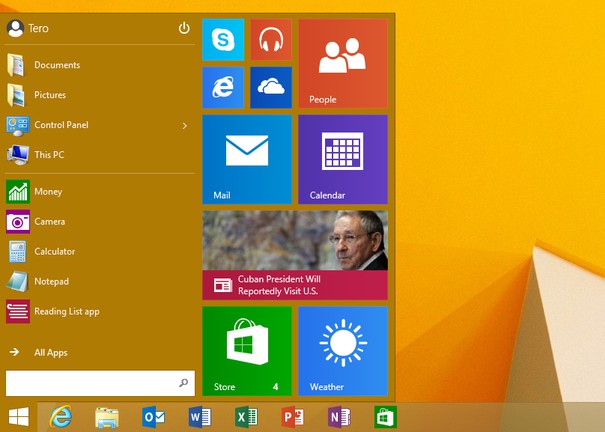Image resolution: width=605 pixels, height=432 pixels.
Task: Launch the Money app
Action: coord(100,192)
